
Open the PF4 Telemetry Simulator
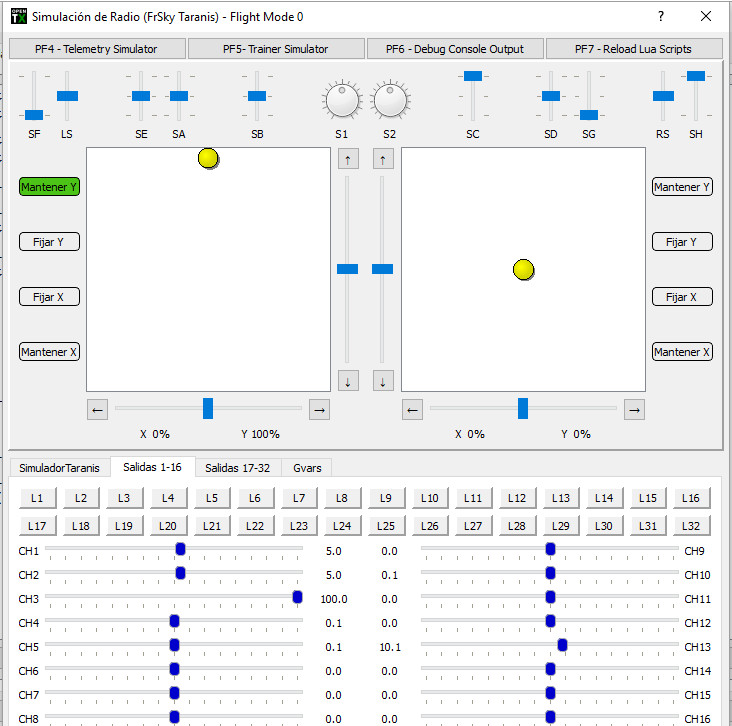96,49
